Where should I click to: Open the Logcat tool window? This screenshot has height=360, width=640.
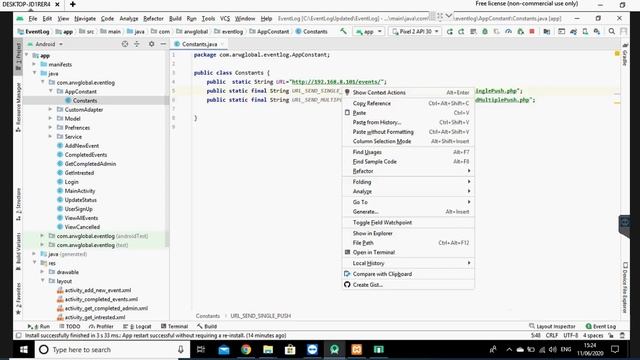click(x=137, y=326)
